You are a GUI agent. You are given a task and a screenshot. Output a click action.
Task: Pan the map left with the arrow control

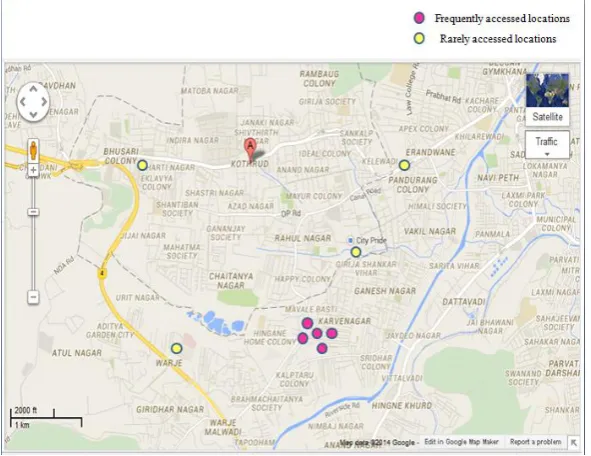pyautogui.click(x=22, y=102)
